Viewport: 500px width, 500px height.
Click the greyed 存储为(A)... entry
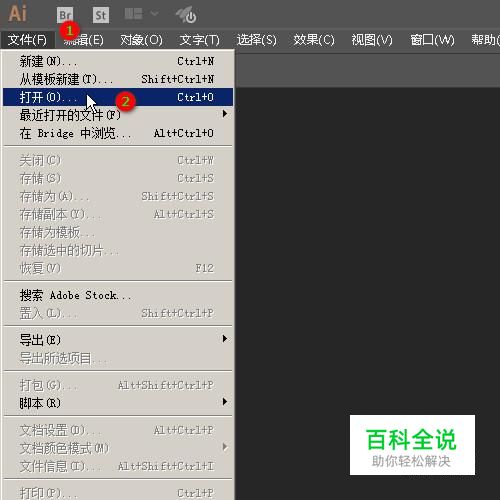118,197
